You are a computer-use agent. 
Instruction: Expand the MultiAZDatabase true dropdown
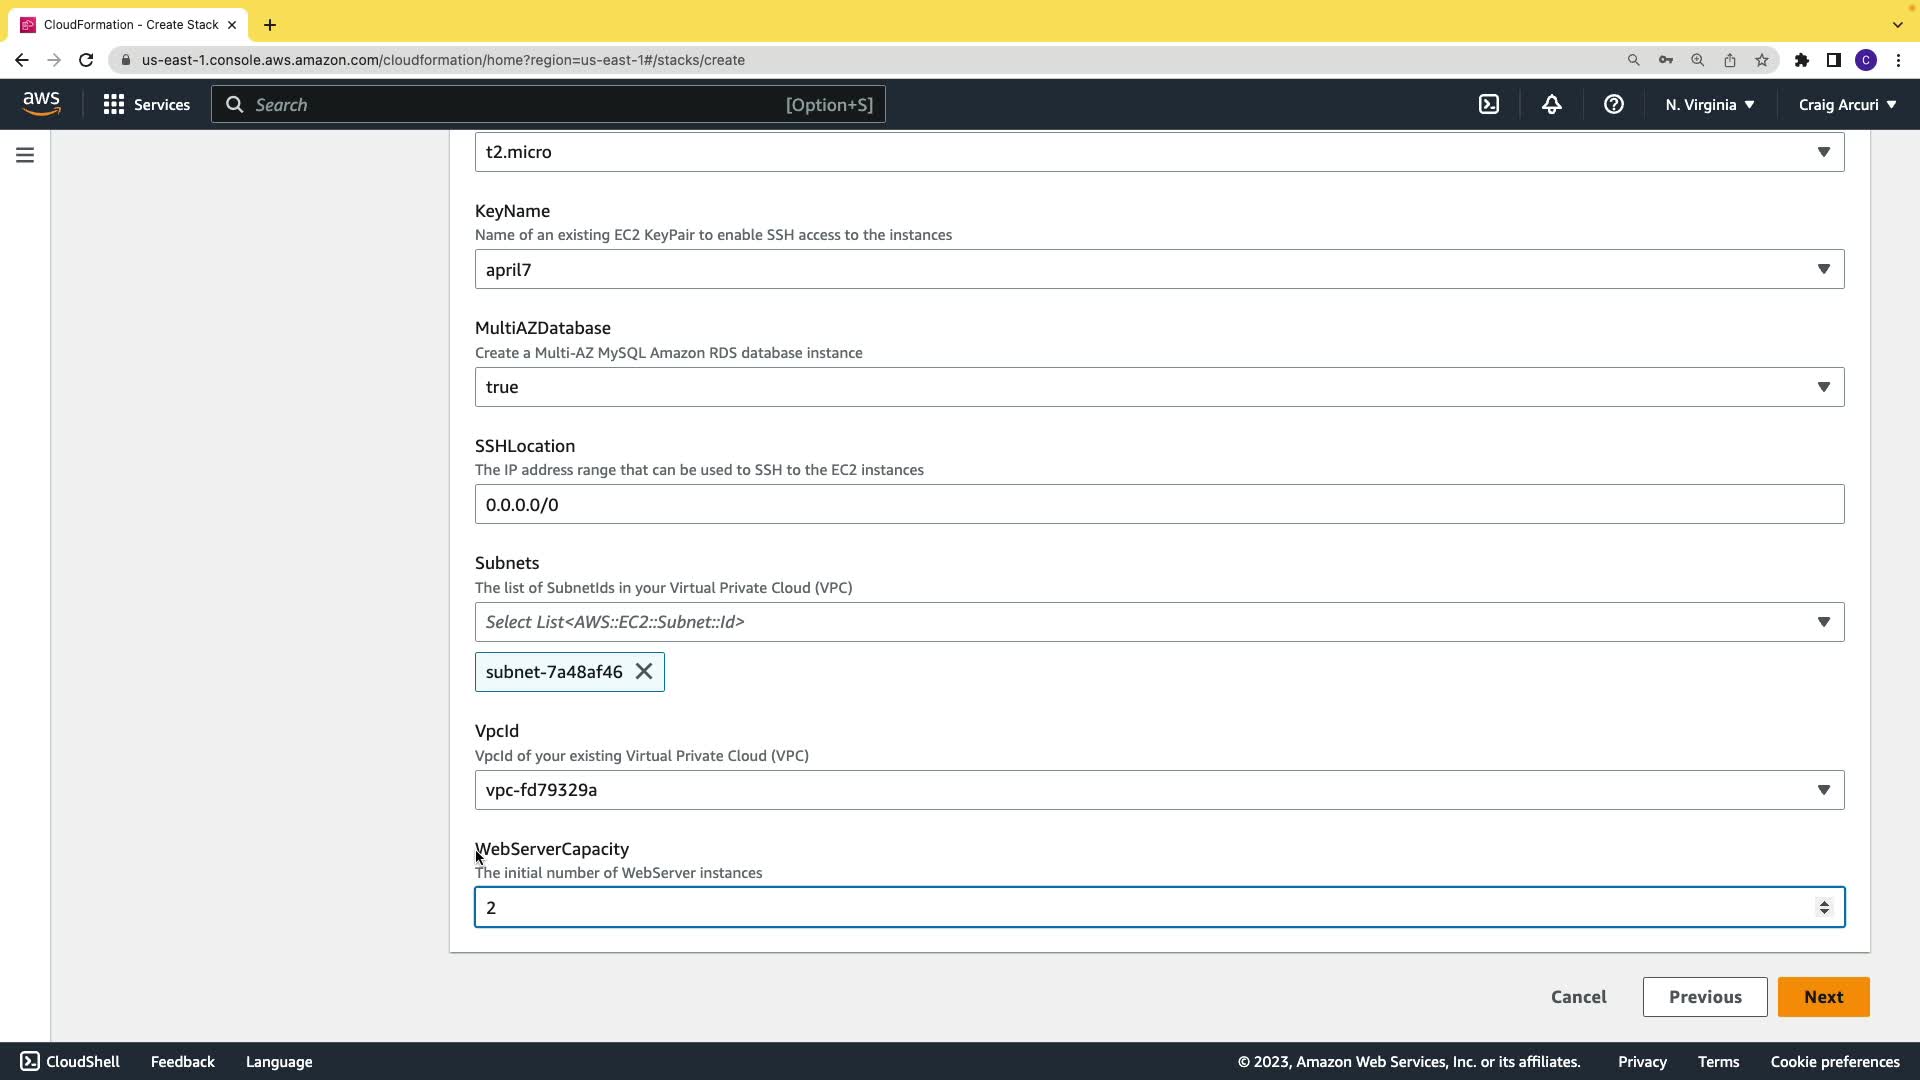1158,387
